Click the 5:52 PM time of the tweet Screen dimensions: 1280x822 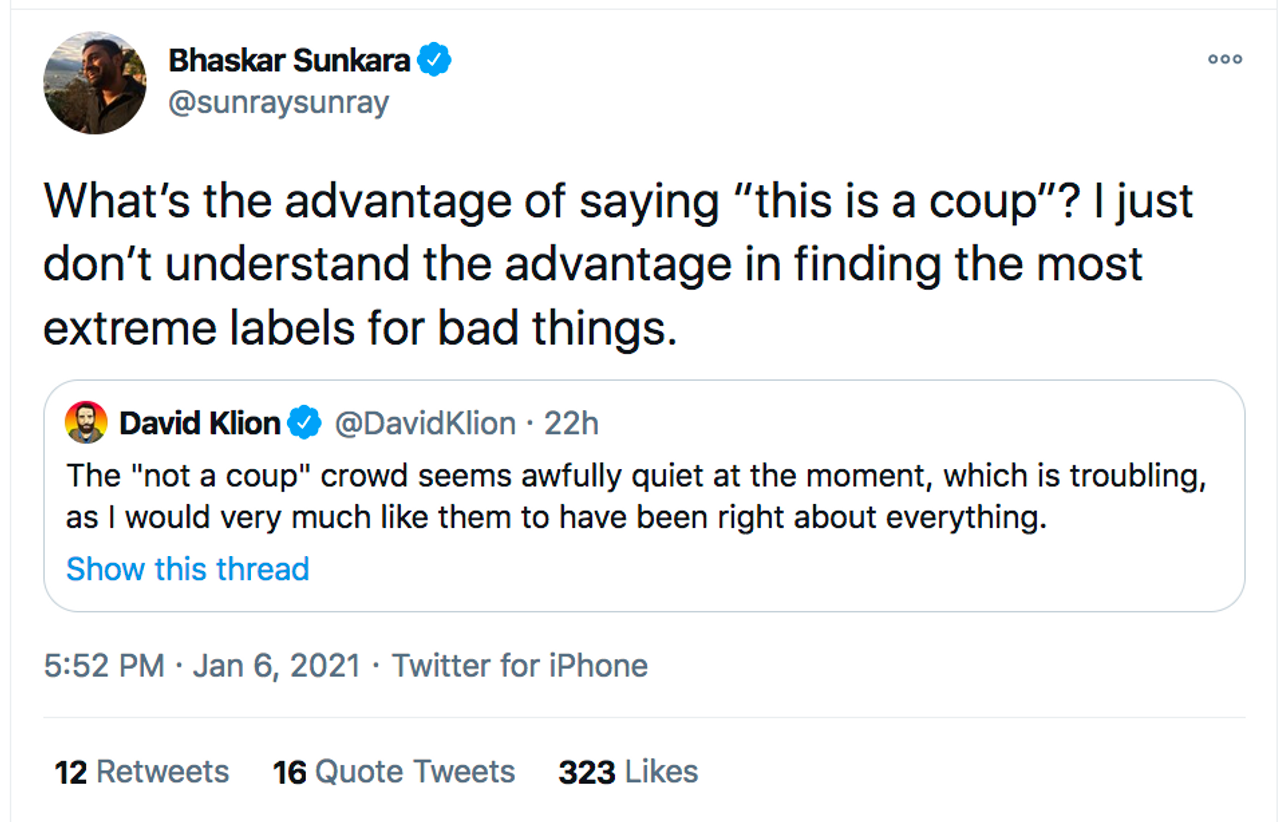[x=104, y=666]
